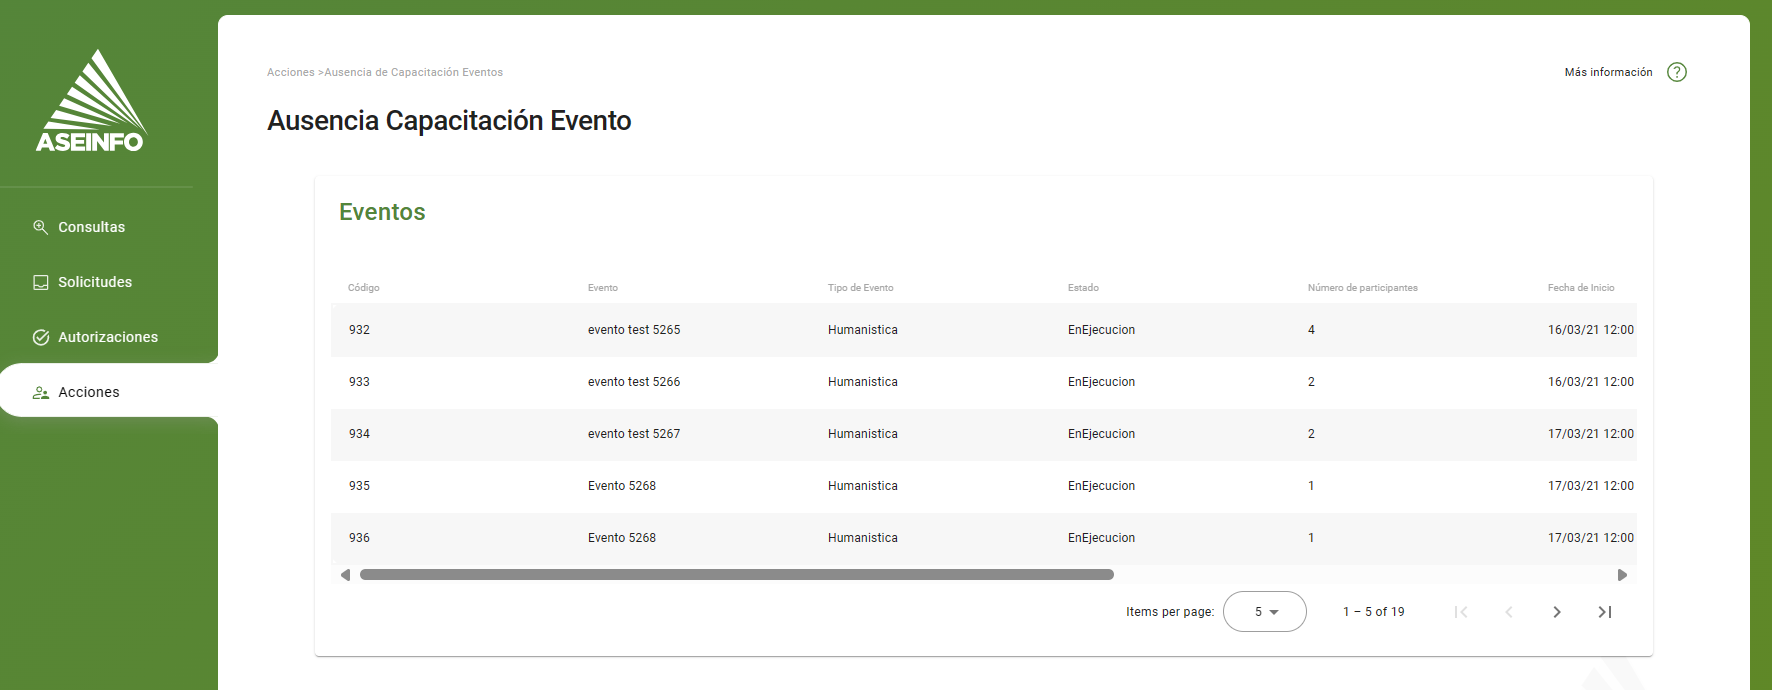Go to next page of events
1772x690 pixels.
click(1556, 612)
